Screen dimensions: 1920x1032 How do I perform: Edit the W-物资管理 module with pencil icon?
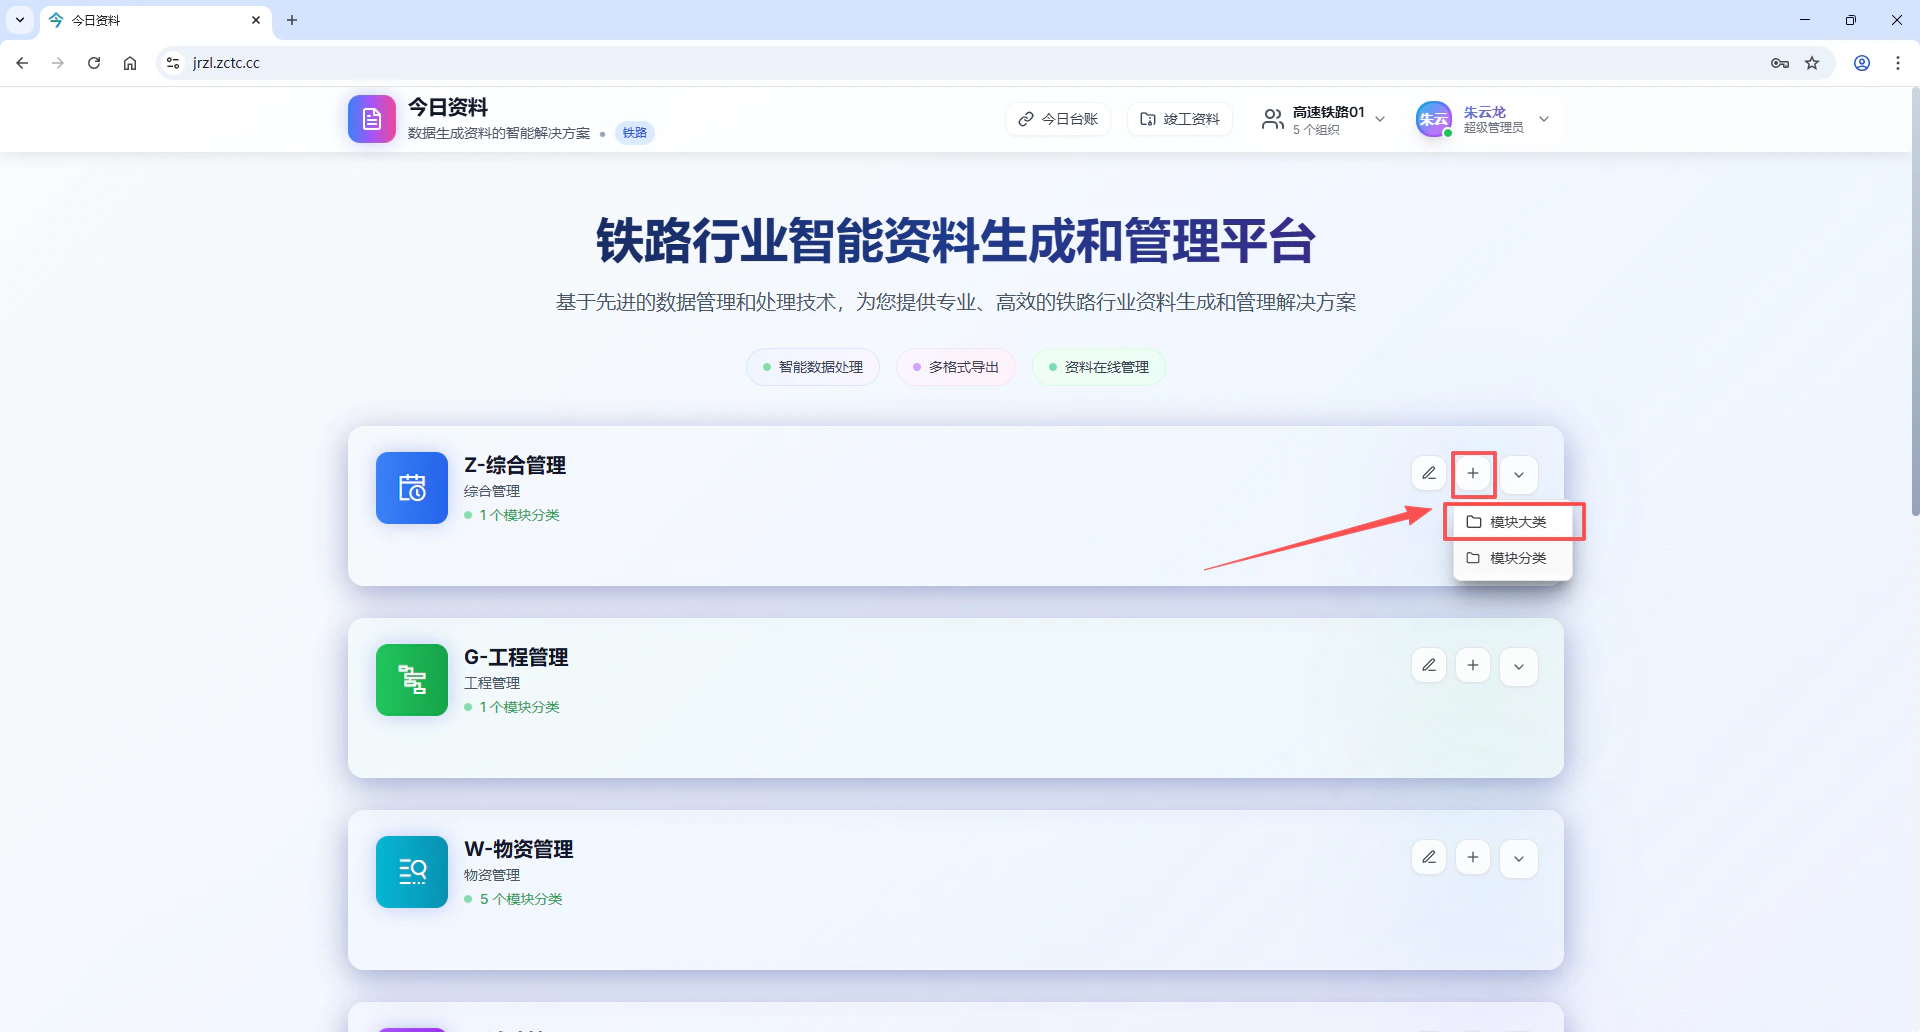(x=1429, y=857)
